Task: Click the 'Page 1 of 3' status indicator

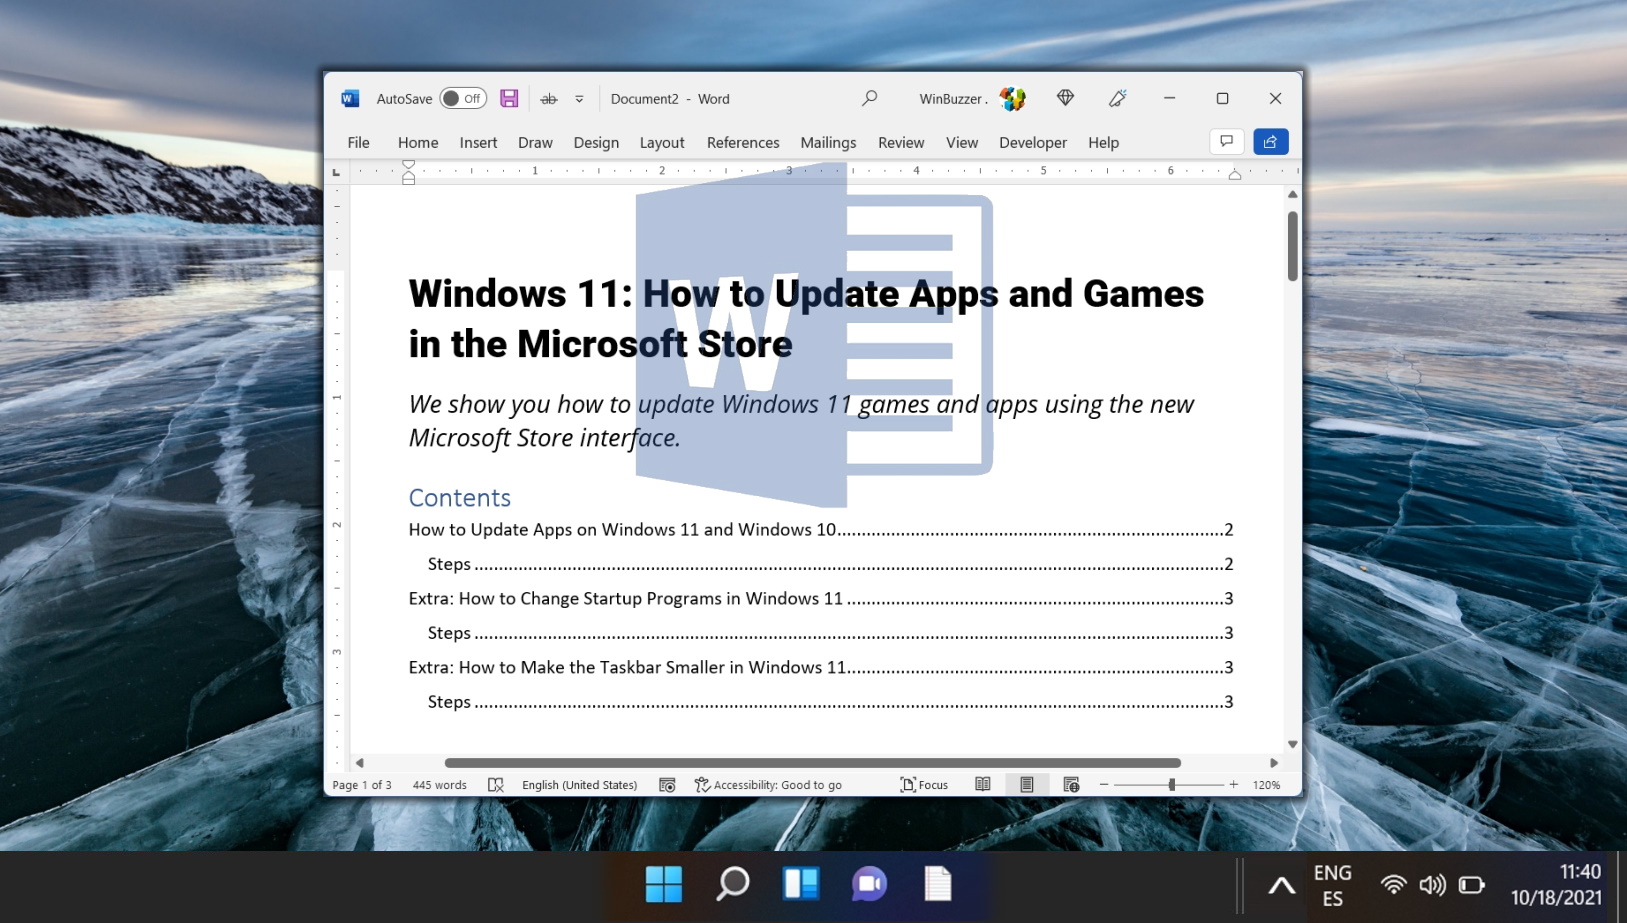Action: (362, 785)
